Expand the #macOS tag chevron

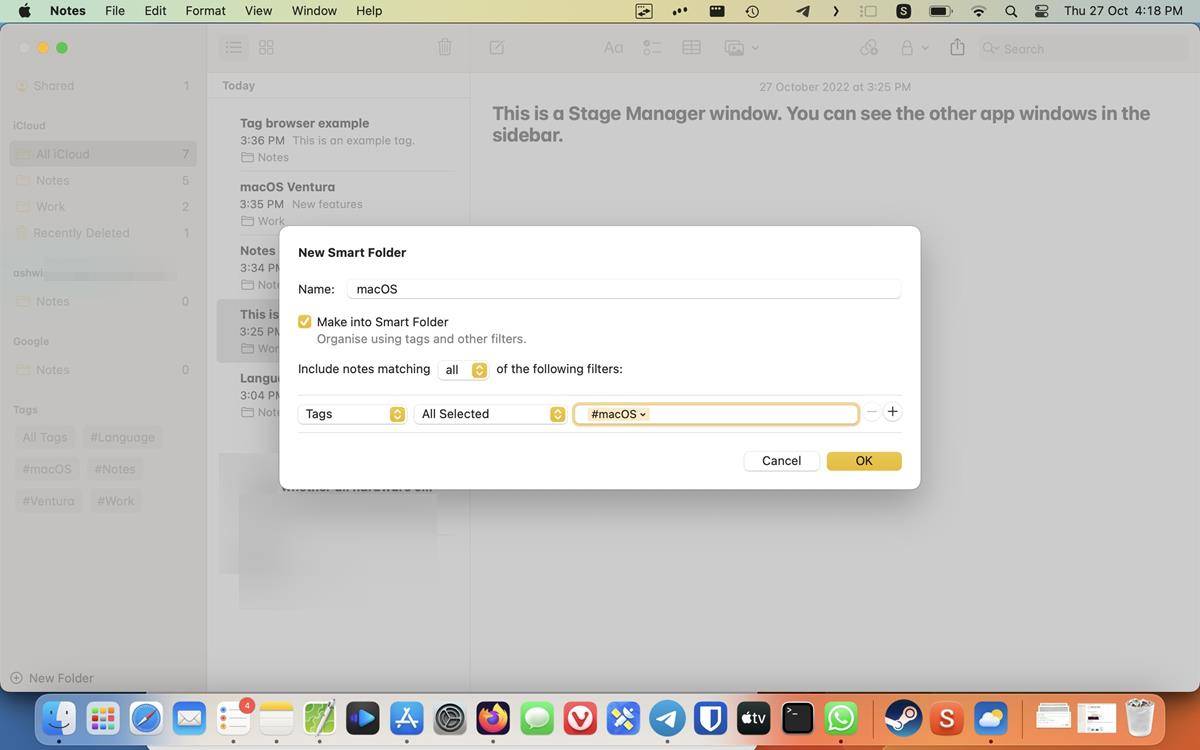[642, 413]
